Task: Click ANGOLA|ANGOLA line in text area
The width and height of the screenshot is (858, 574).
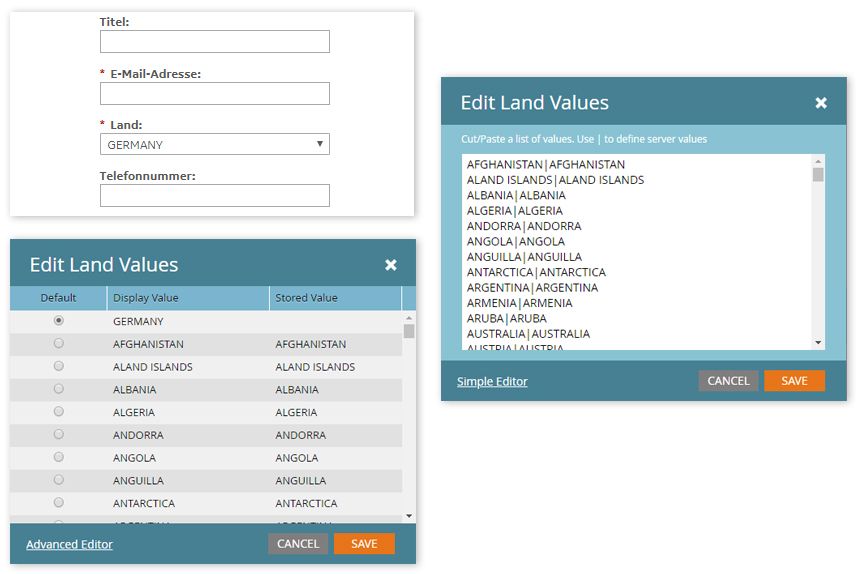Action: [515, 241]
